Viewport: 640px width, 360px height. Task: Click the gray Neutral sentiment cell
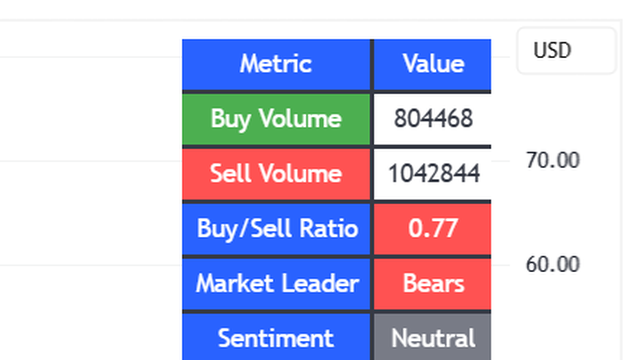click(433, 337)
